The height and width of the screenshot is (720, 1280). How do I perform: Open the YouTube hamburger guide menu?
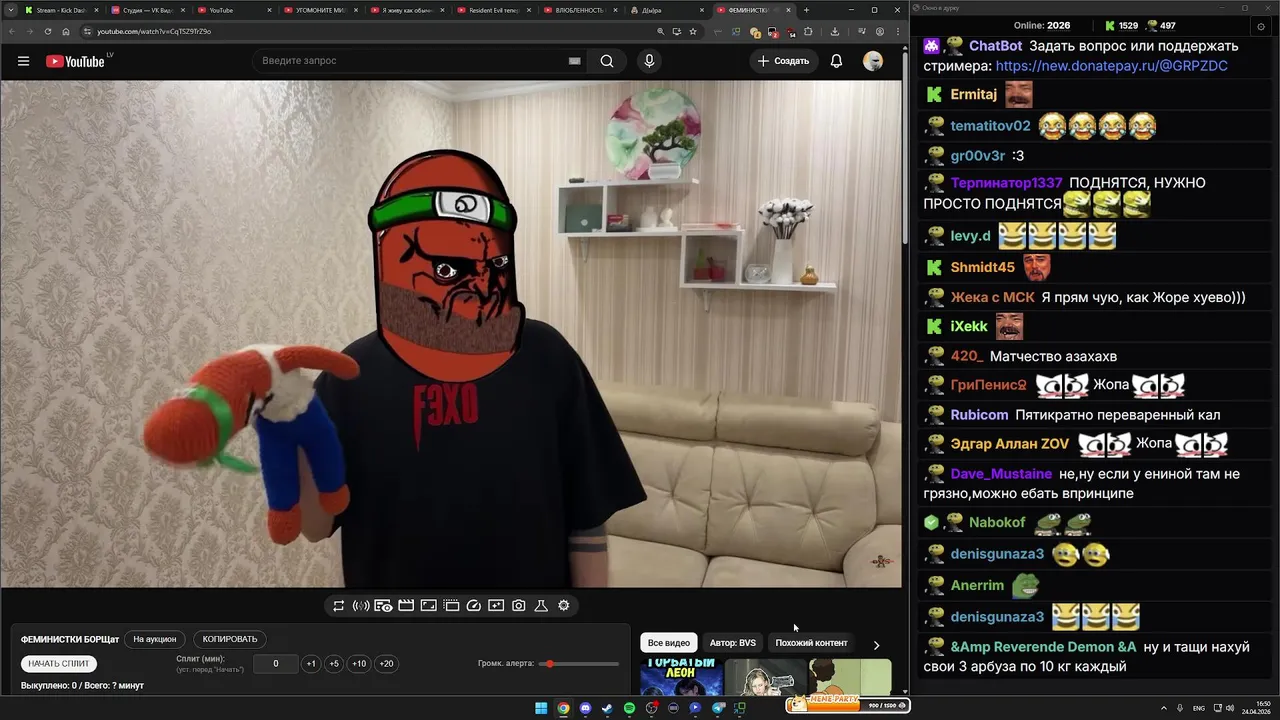(23, 61)
